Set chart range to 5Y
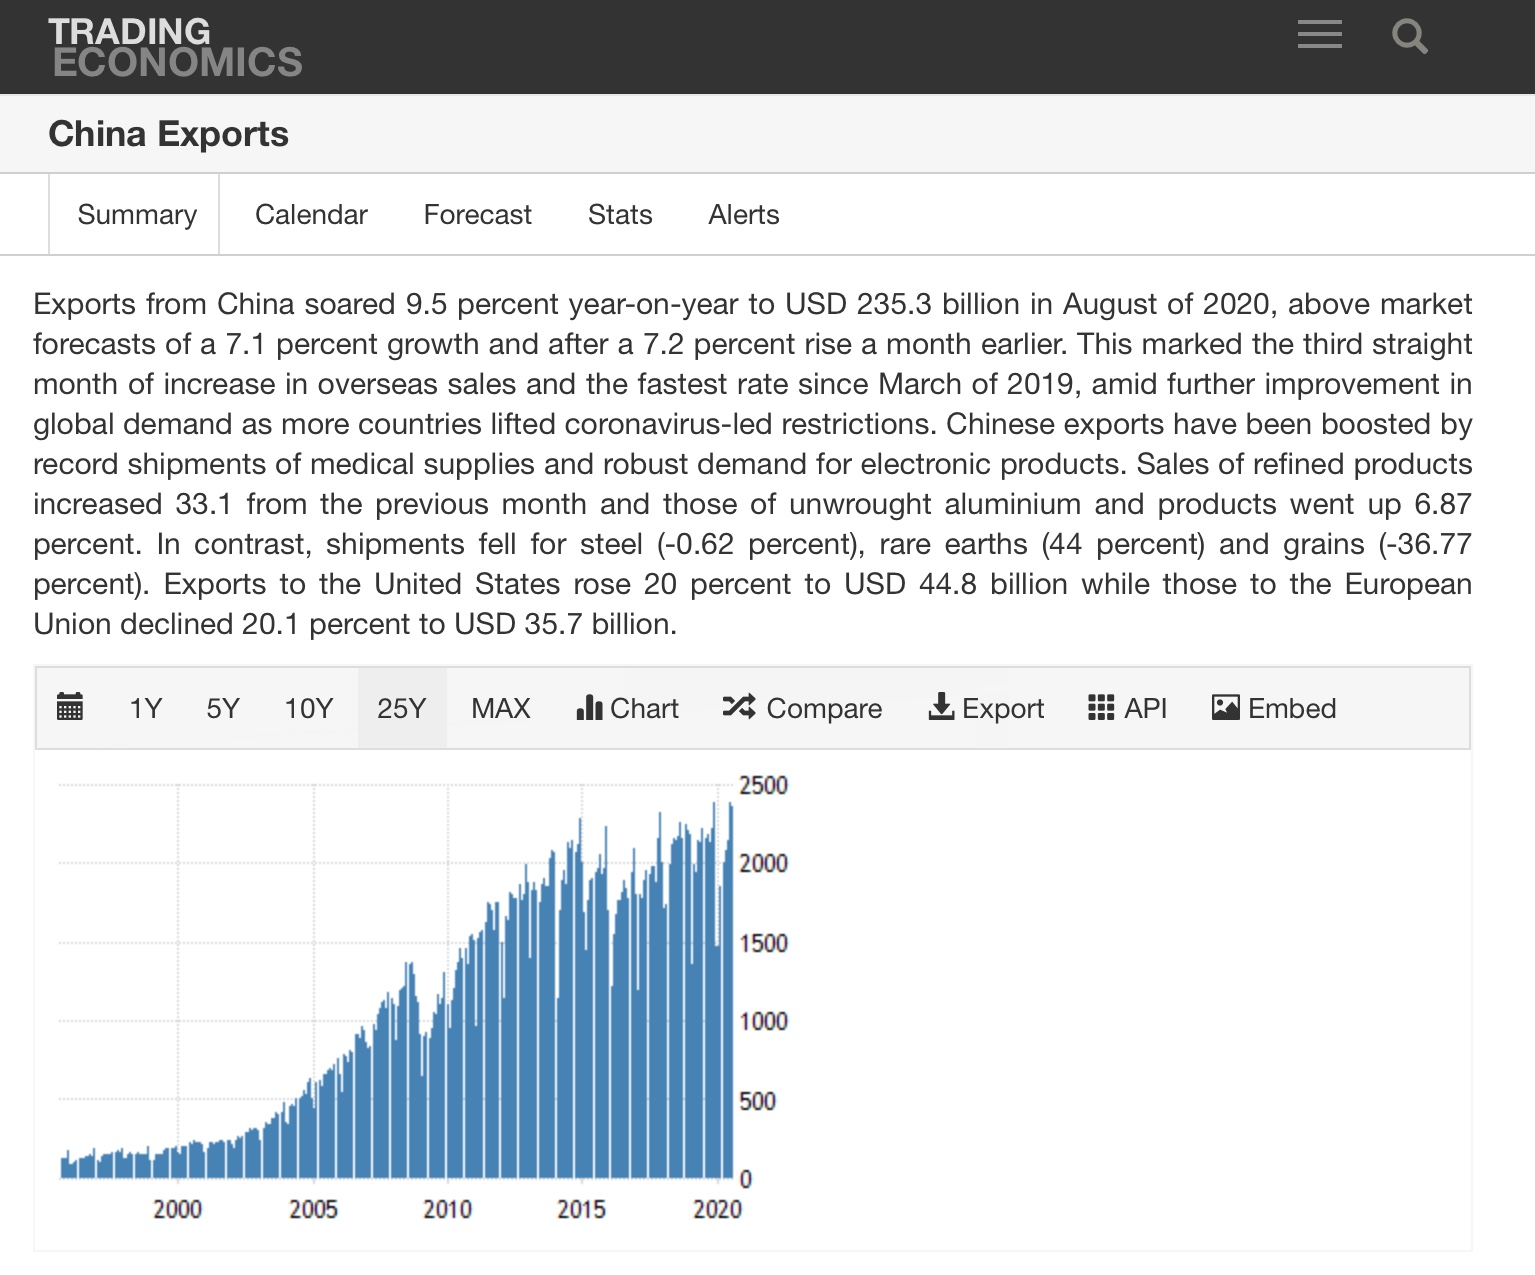The height and width of the screenshot is (1275, 1535). click(x=223, y=708)
